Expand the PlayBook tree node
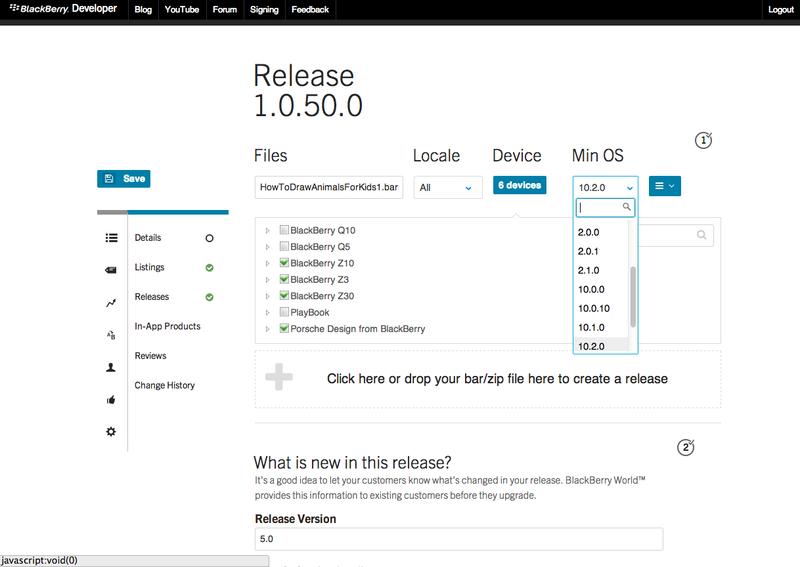This screenshot has width=800, height=567. [267, 312]
